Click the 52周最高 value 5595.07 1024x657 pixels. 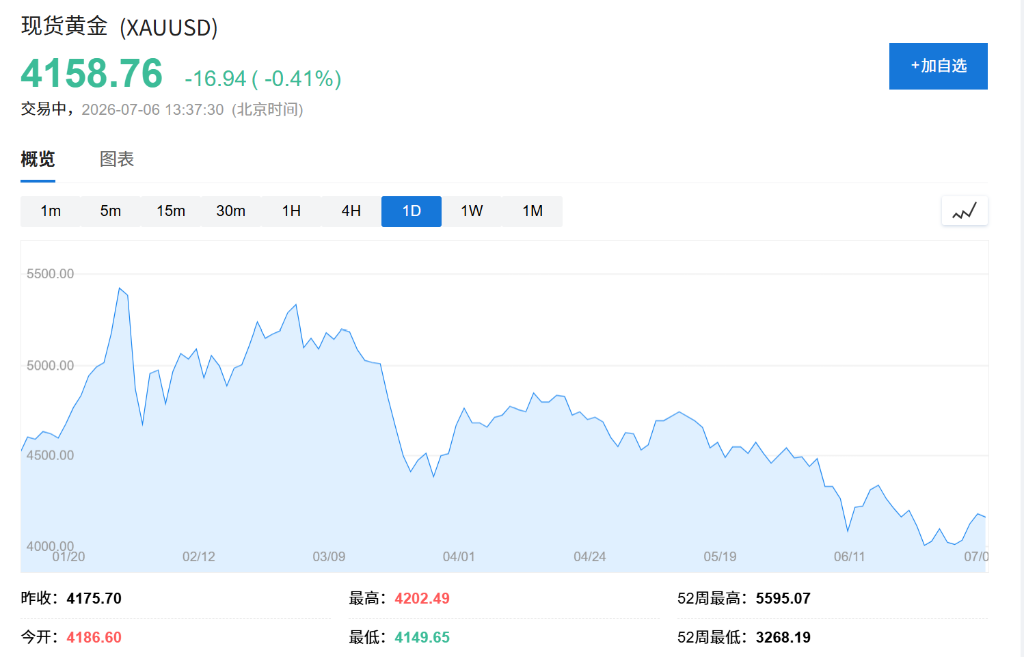(x=783, y=598)
